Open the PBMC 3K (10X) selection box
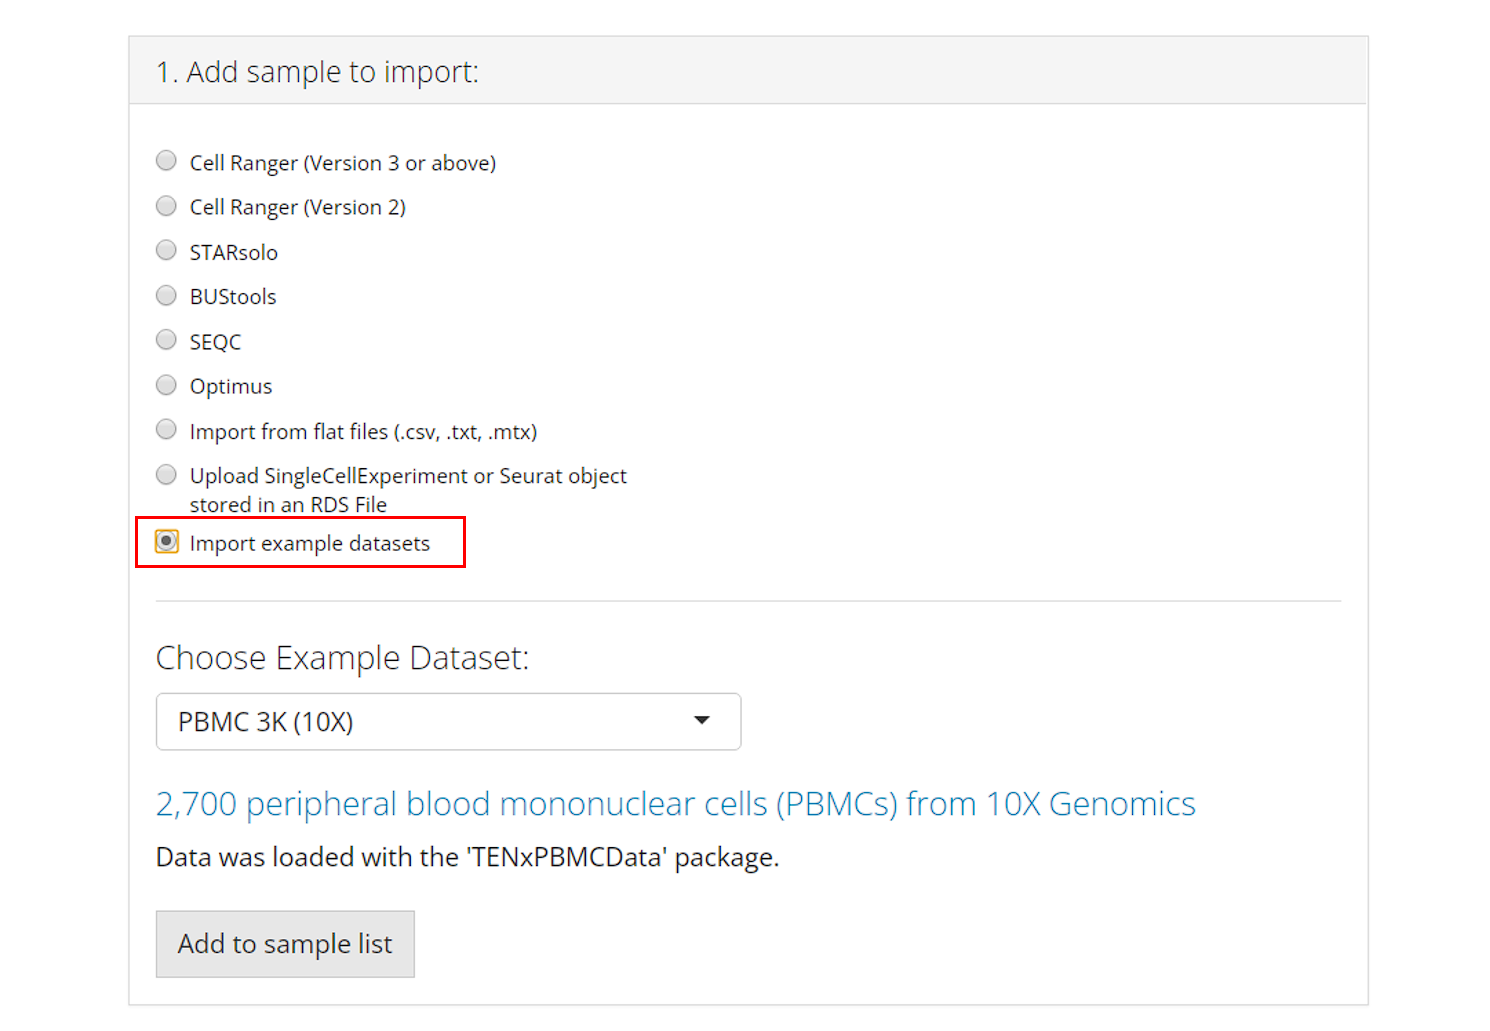 click(430, 721)
